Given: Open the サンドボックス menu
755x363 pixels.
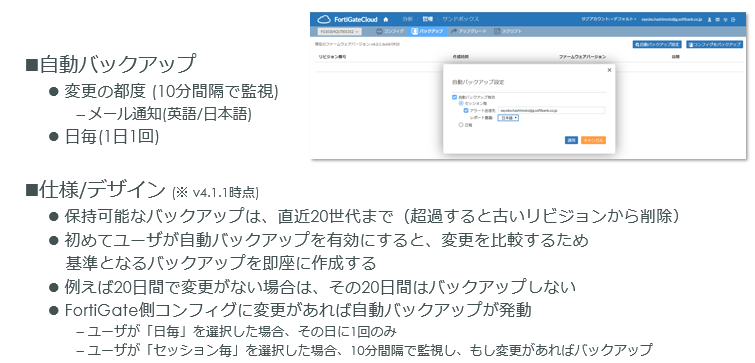Looking at the screenshot, I should coord(461,19).
